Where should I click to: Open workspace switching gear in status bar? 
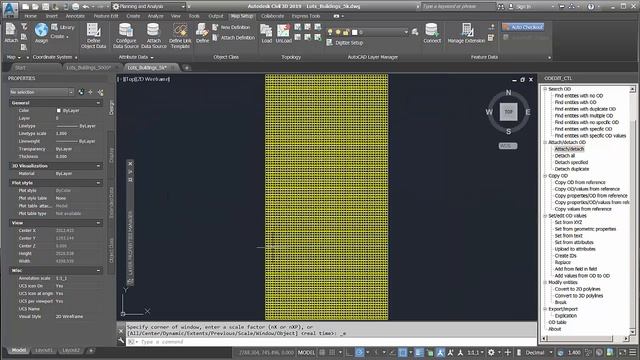tap(491, 352)
